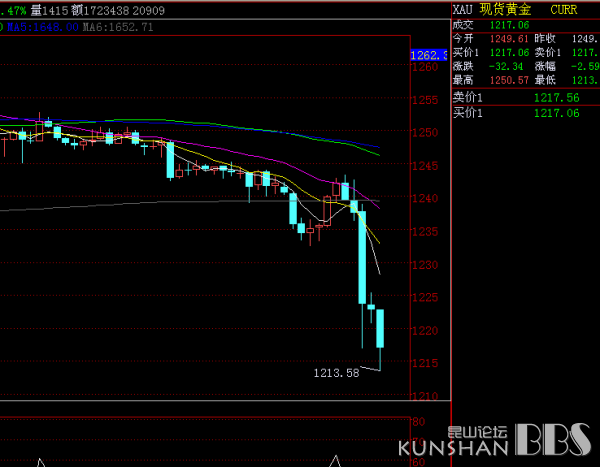Select the high price 1250.57
This screenshot has width=600, height=467.
(509, 80)
